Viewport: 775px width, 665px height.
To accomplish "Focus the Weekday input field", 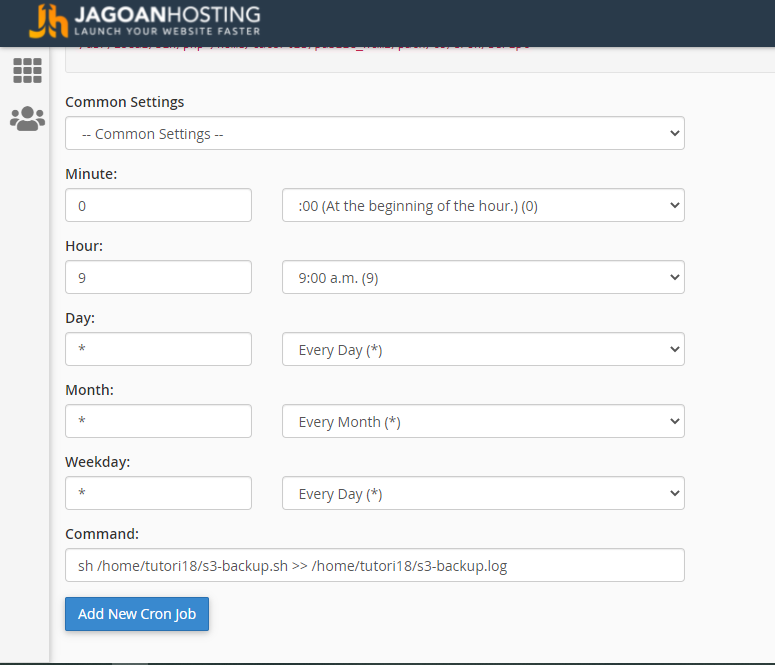I will coord(158,493).
